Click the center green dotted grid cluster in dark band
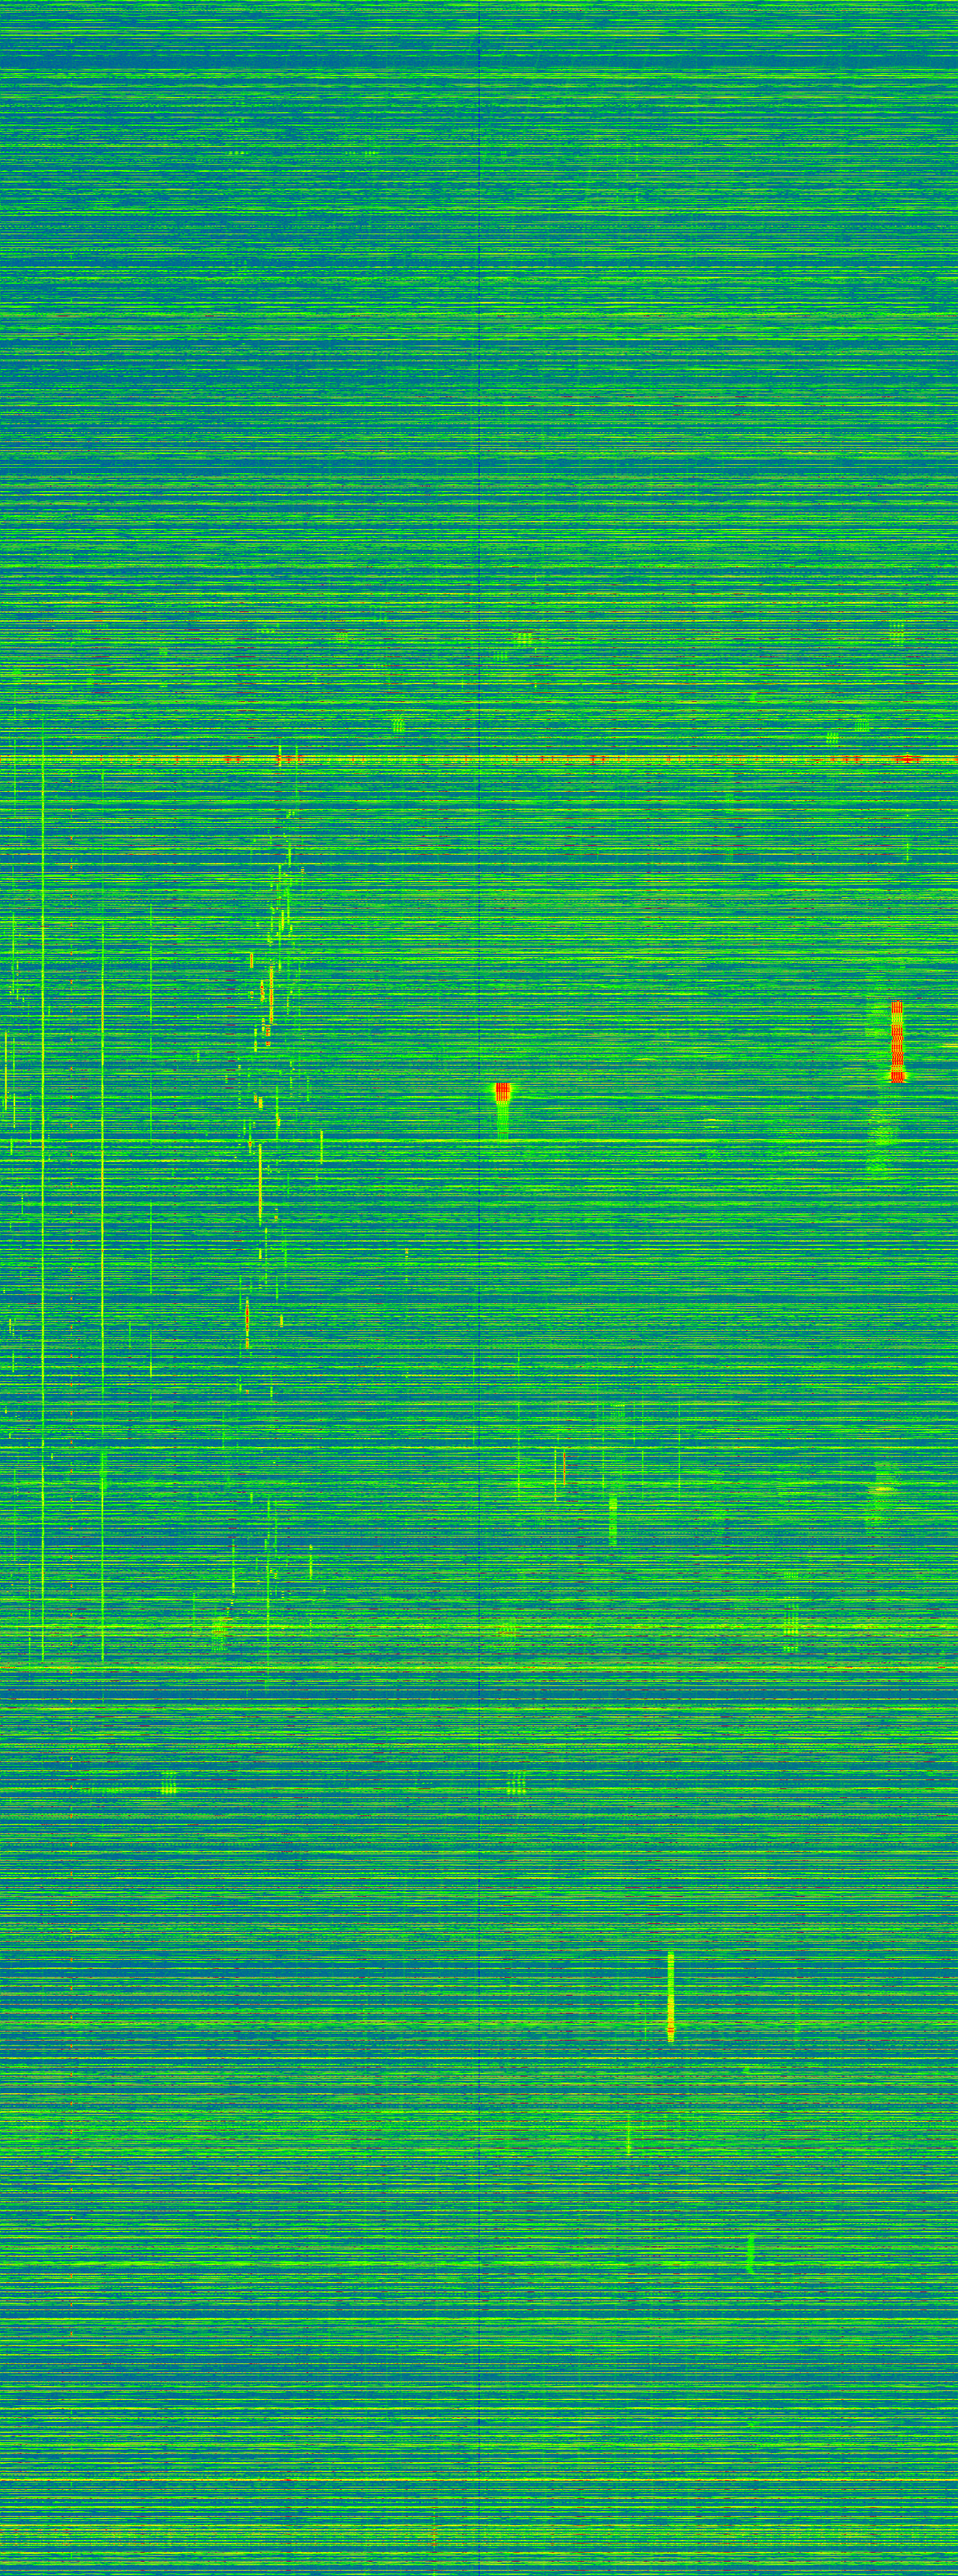Viewport: 958px width, 2576px height. point(516,1783)
